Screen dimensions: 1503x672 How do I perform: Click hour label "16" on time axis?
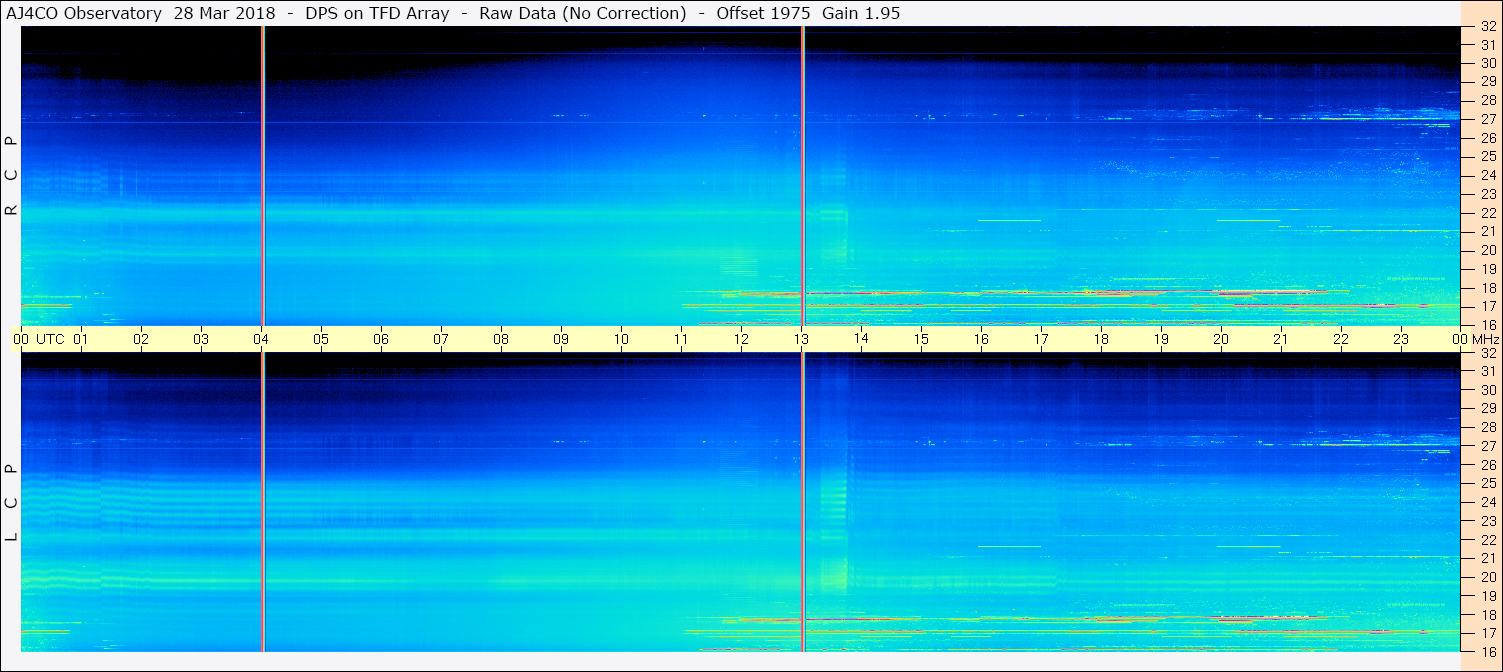(x=981, y=339)
